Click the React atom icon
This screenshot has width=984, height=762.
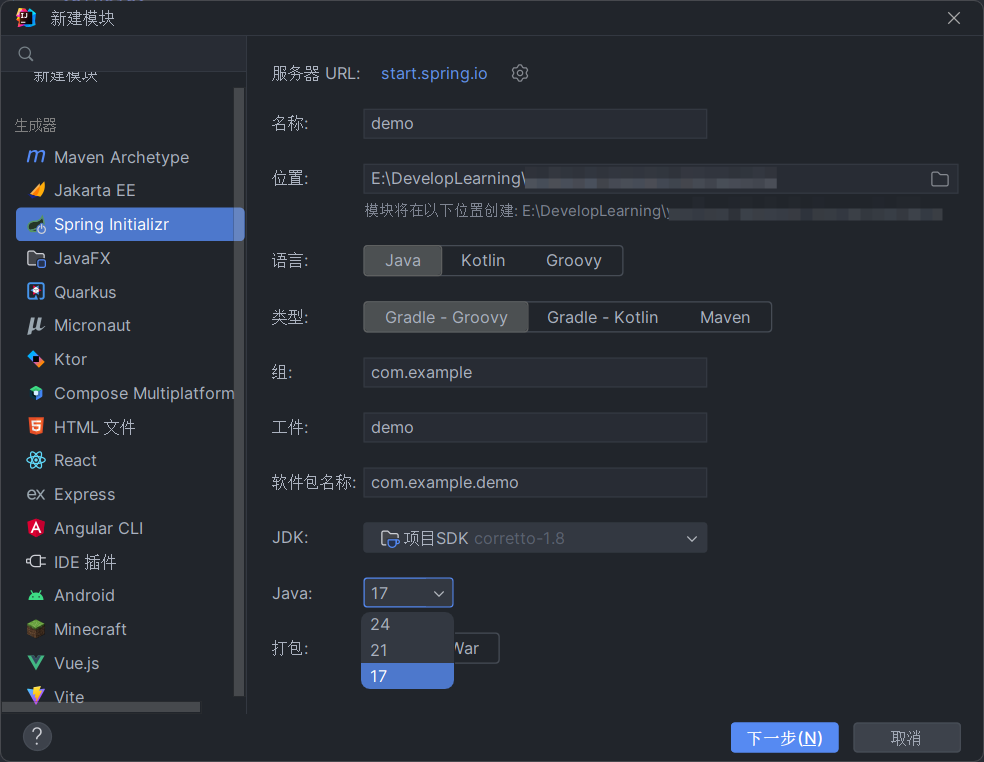pos(36,460)
